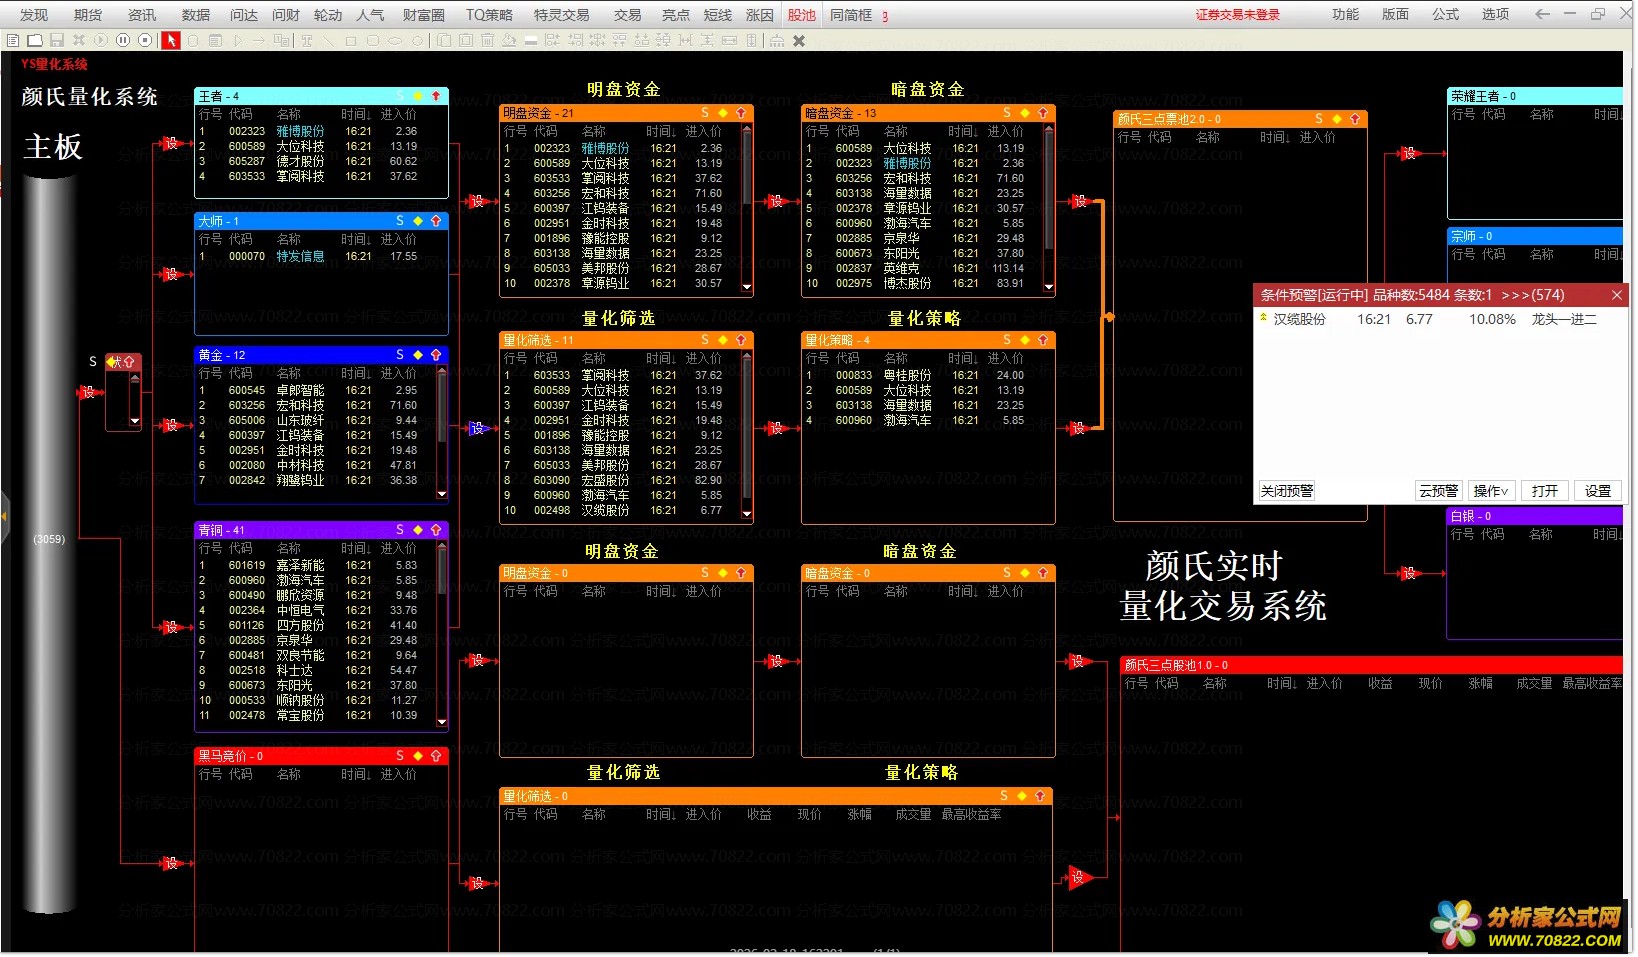Click the S icon on 黄金 panel header
The width and height of the screenshot is (1638, 957).
pos(400,355)
